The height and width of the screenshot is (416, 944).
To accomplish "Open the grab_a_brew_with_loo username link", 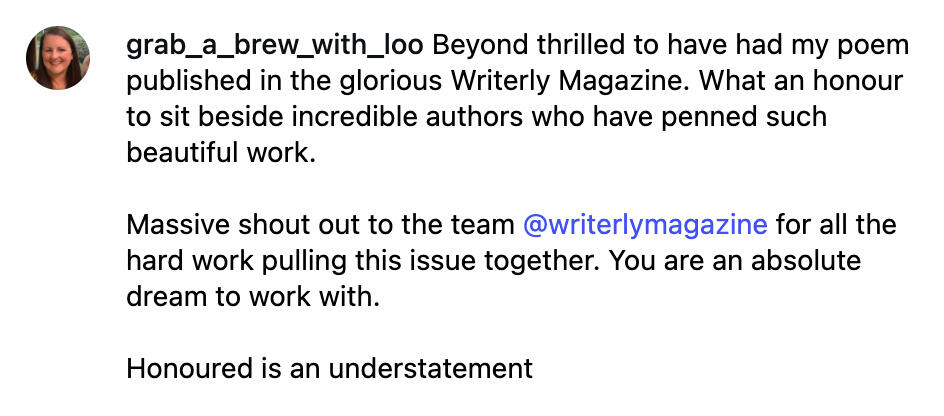I will click(x=274, y=45).
